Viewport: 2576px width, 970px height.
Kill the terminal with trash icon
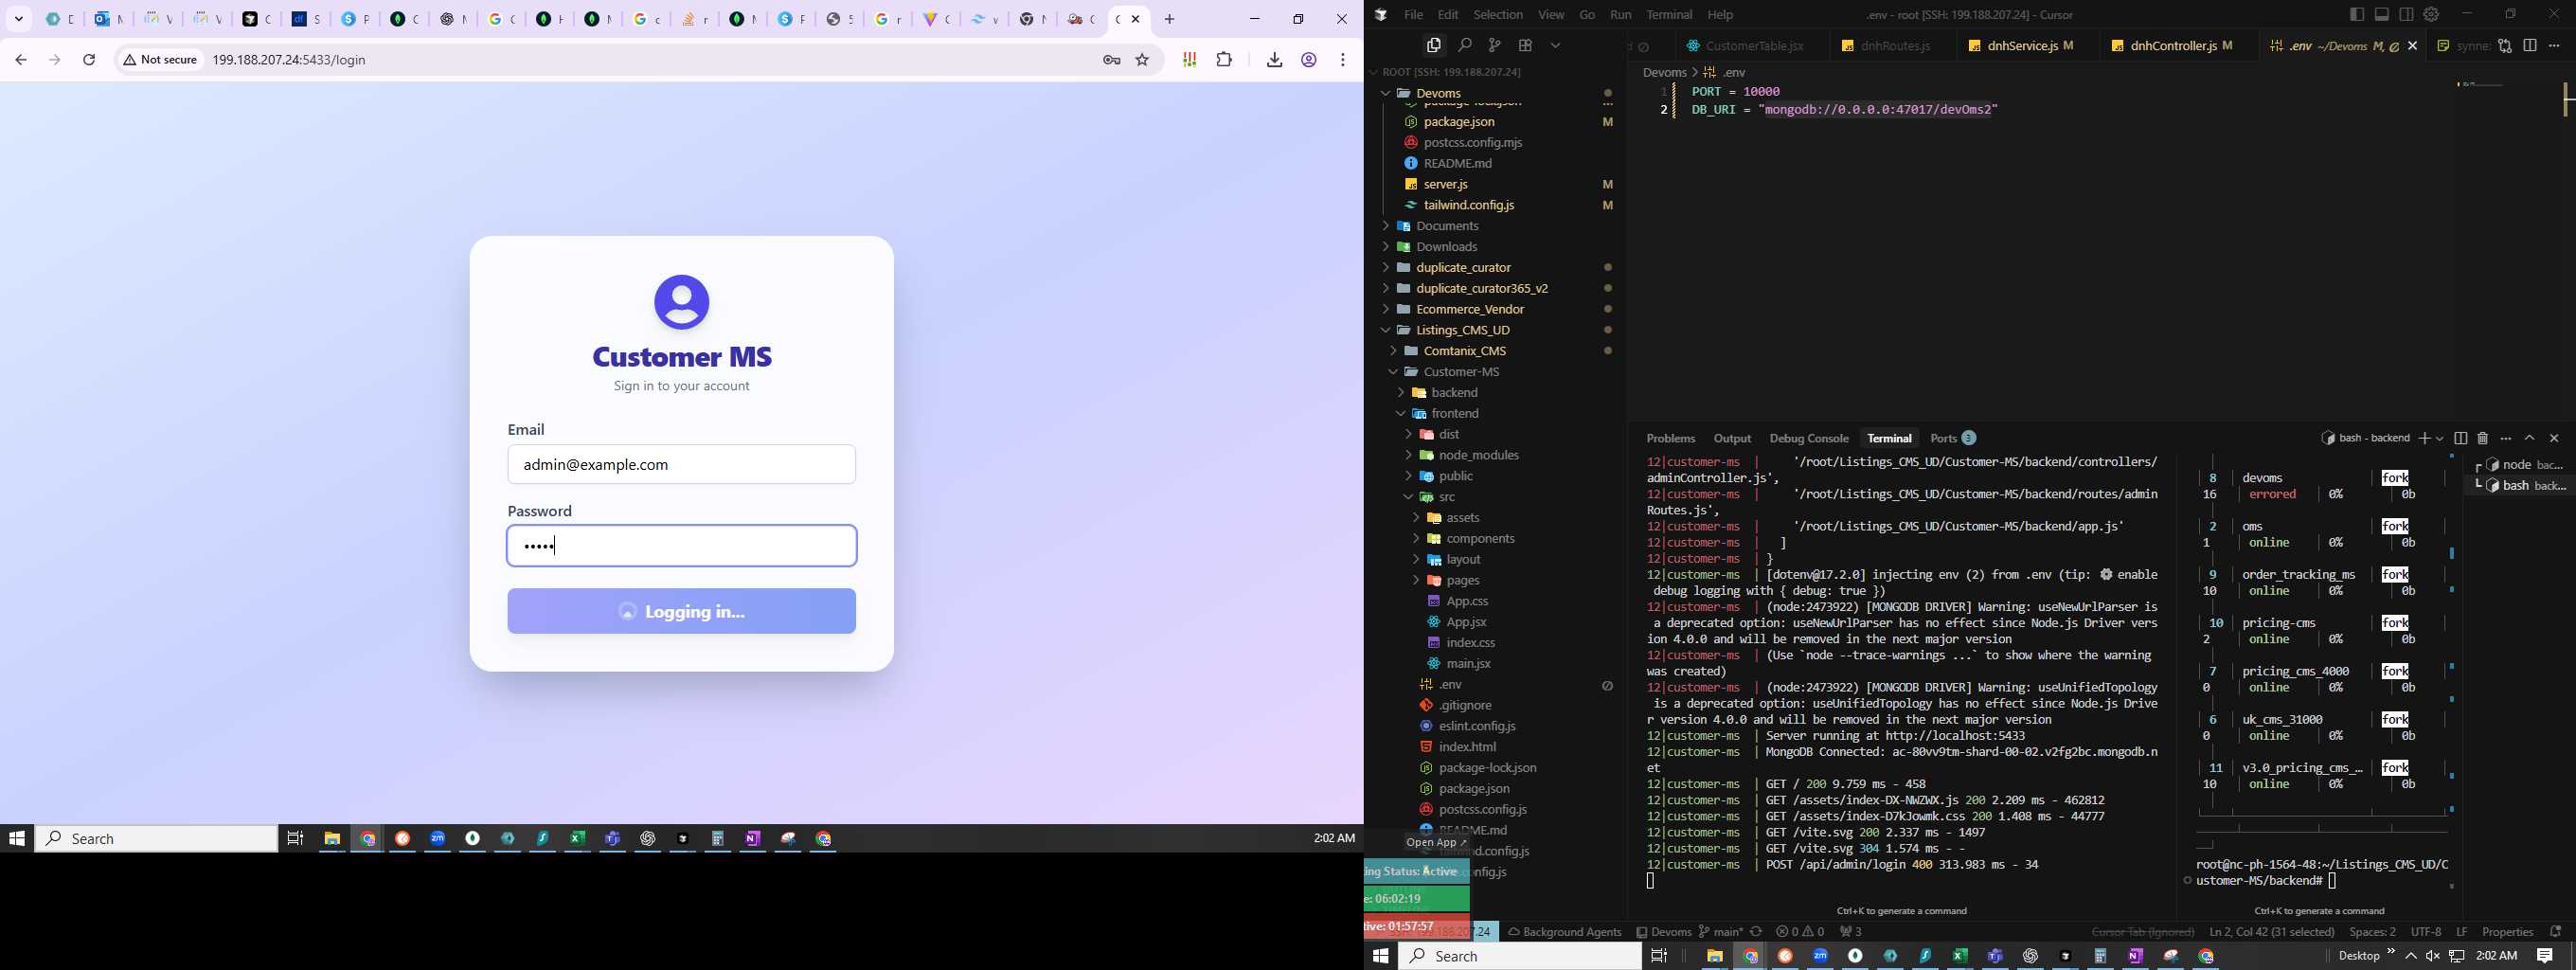2483,438
